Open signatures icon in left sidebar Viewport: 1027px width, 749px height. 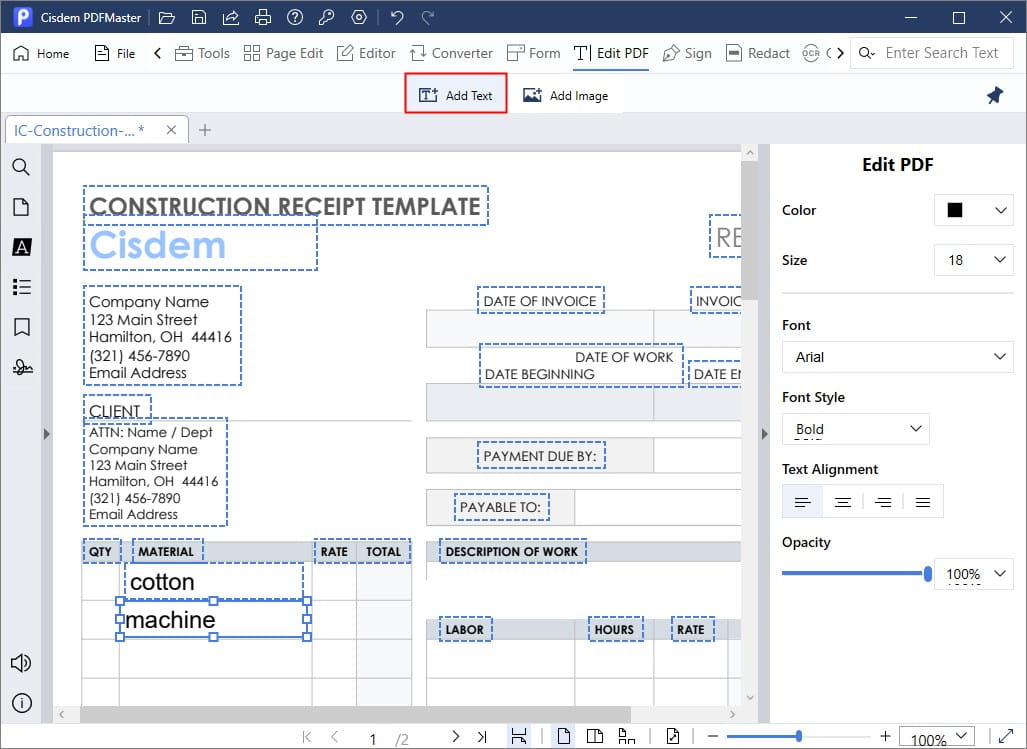point(22,367)
